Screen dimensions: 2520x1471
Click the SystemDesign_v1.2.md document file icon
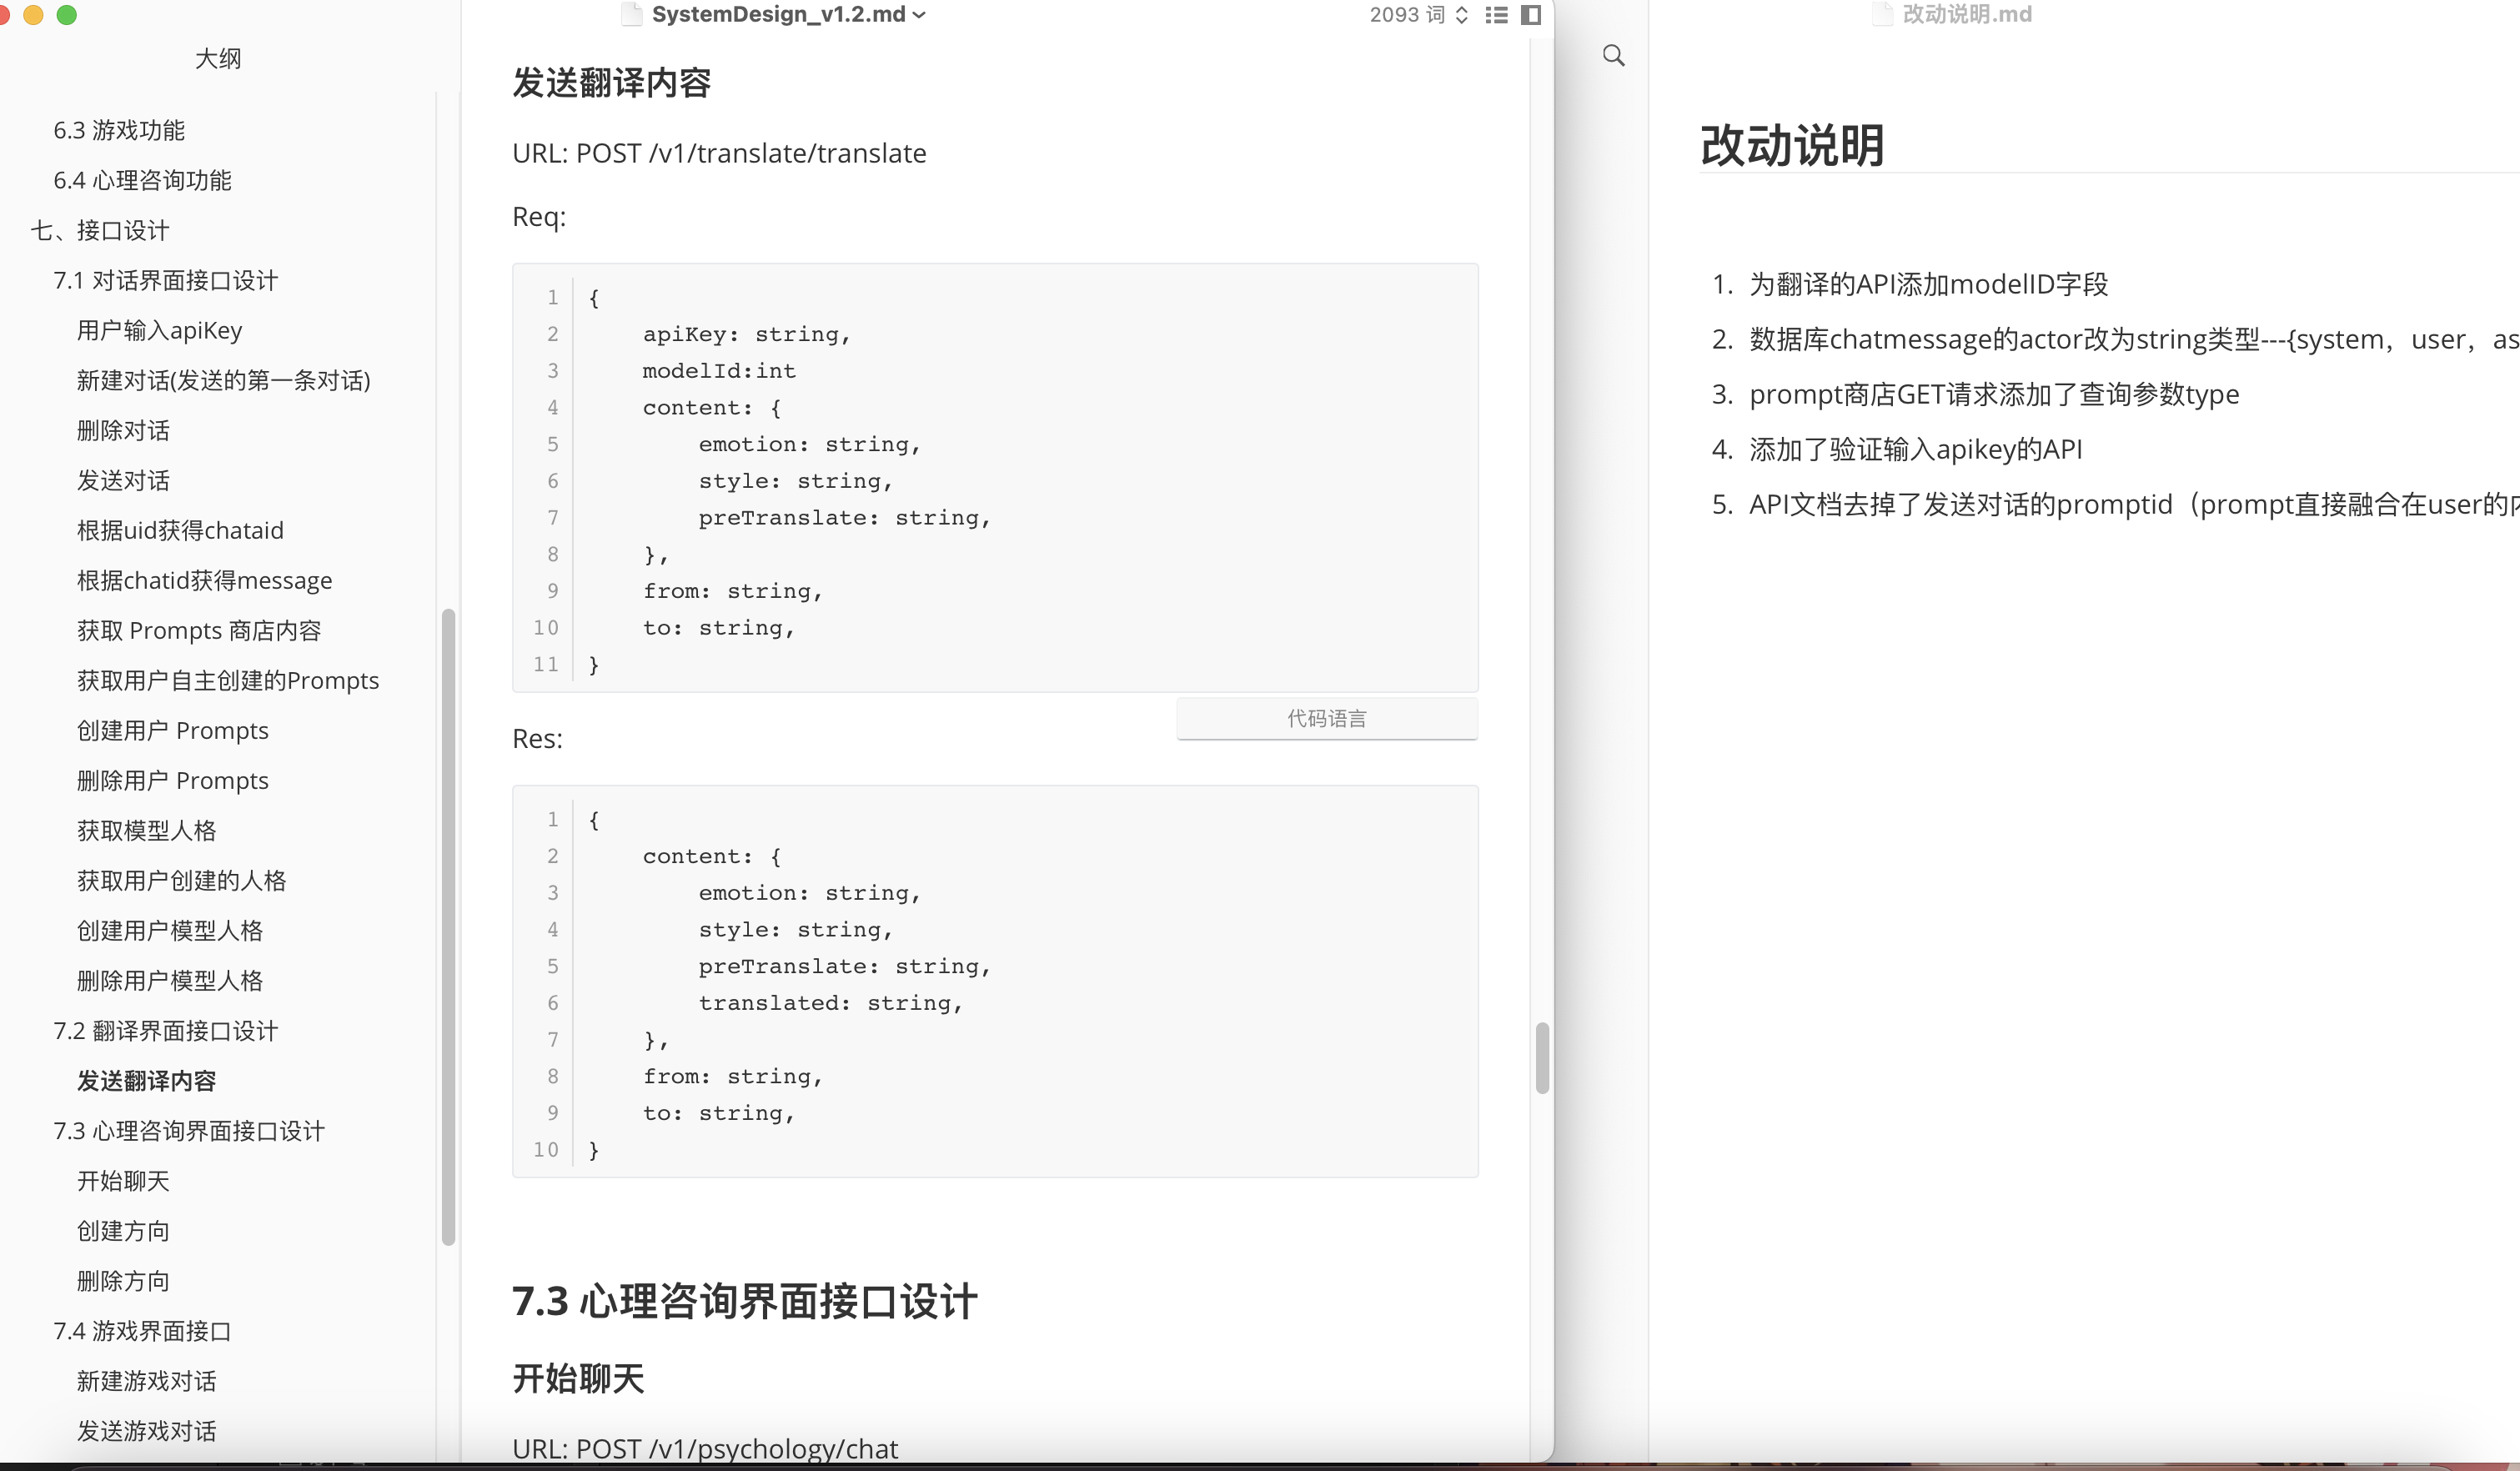tap(631, 15)
